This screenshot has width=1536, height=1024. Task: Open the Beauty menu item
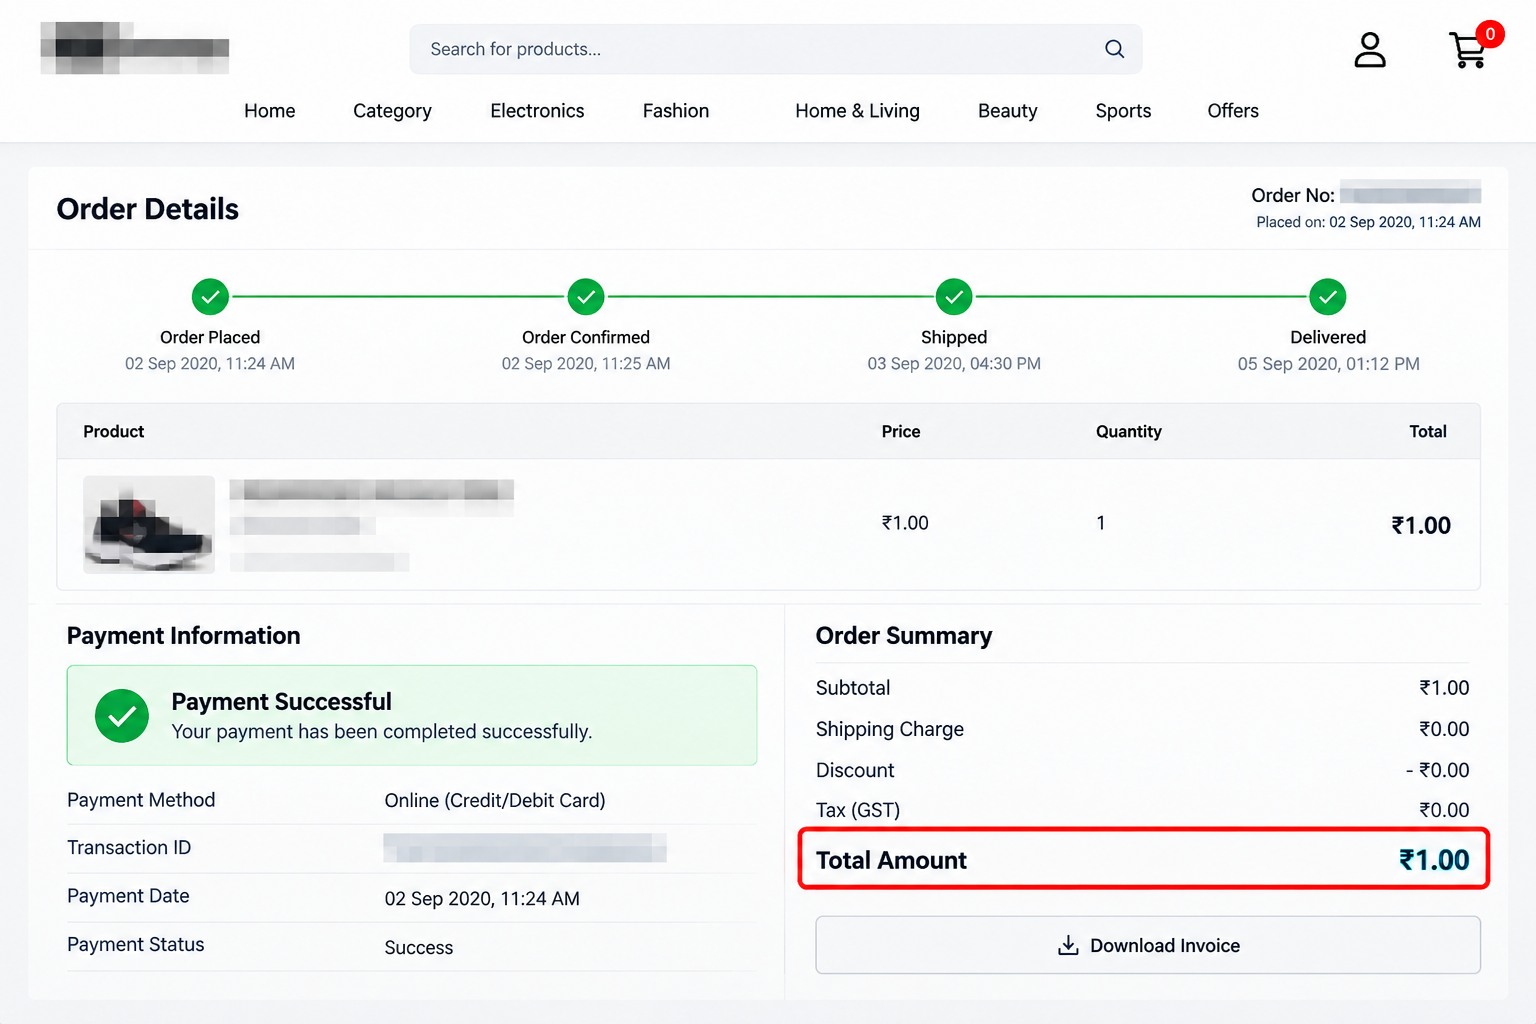tap(1007, 111)
